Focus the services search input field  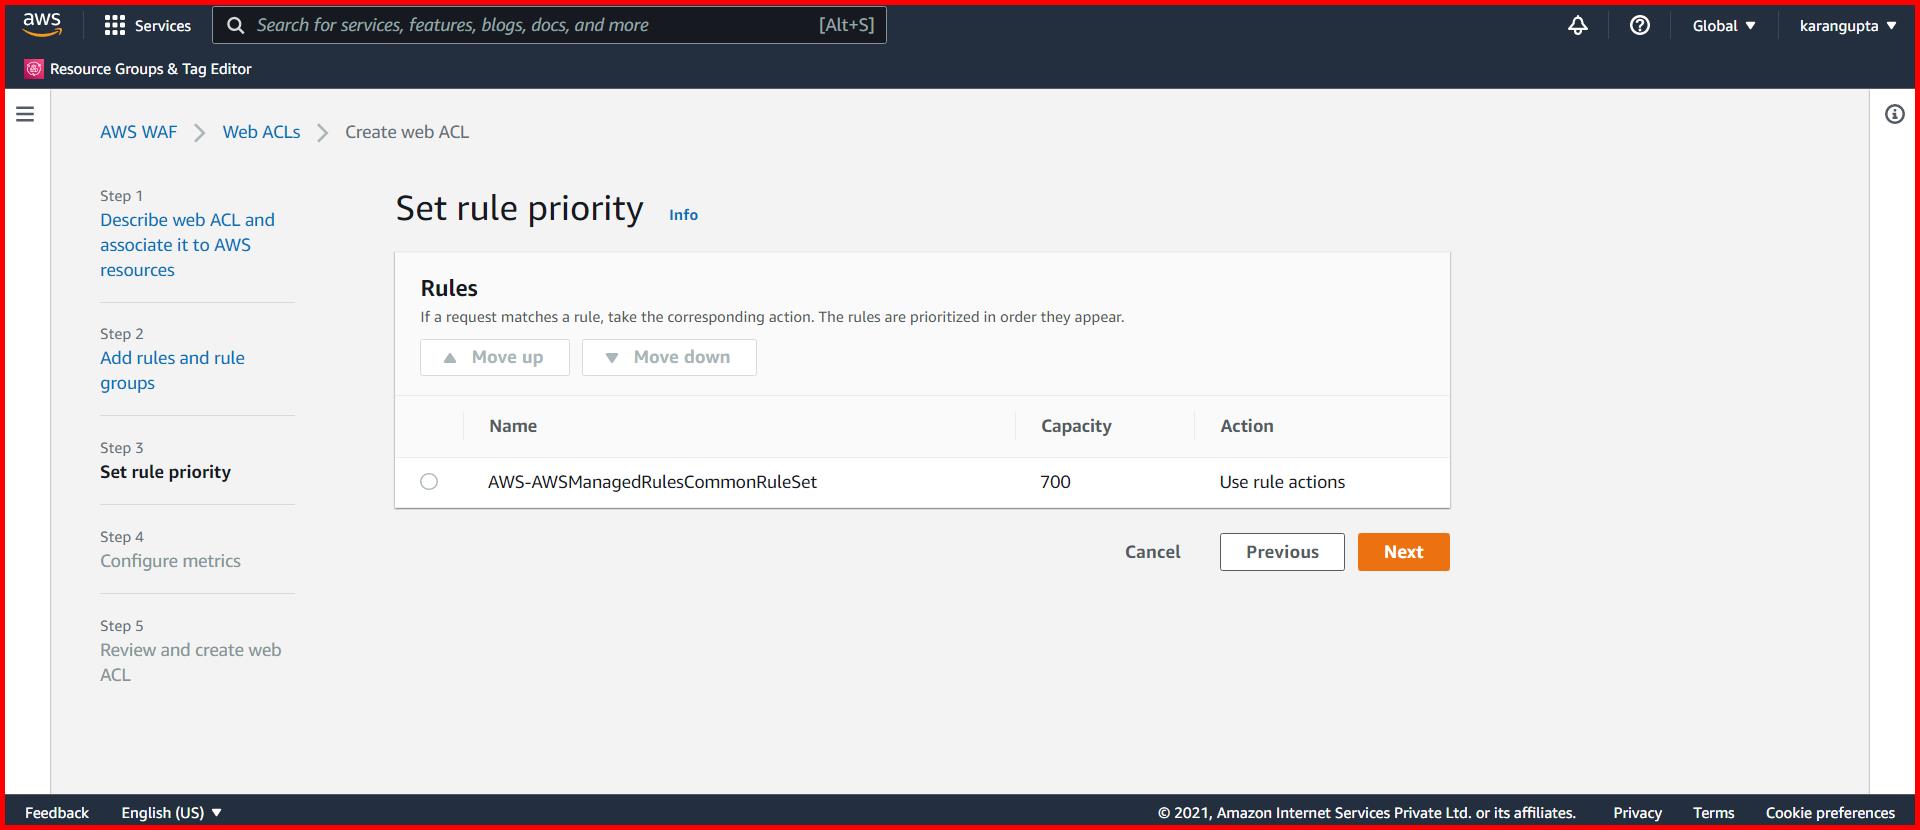549,25
